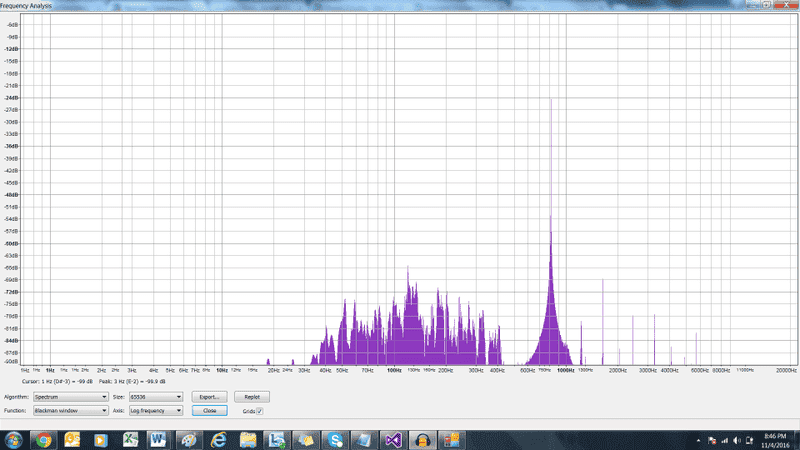Open Microsoft Word from the taskbar

pos(158,439)
